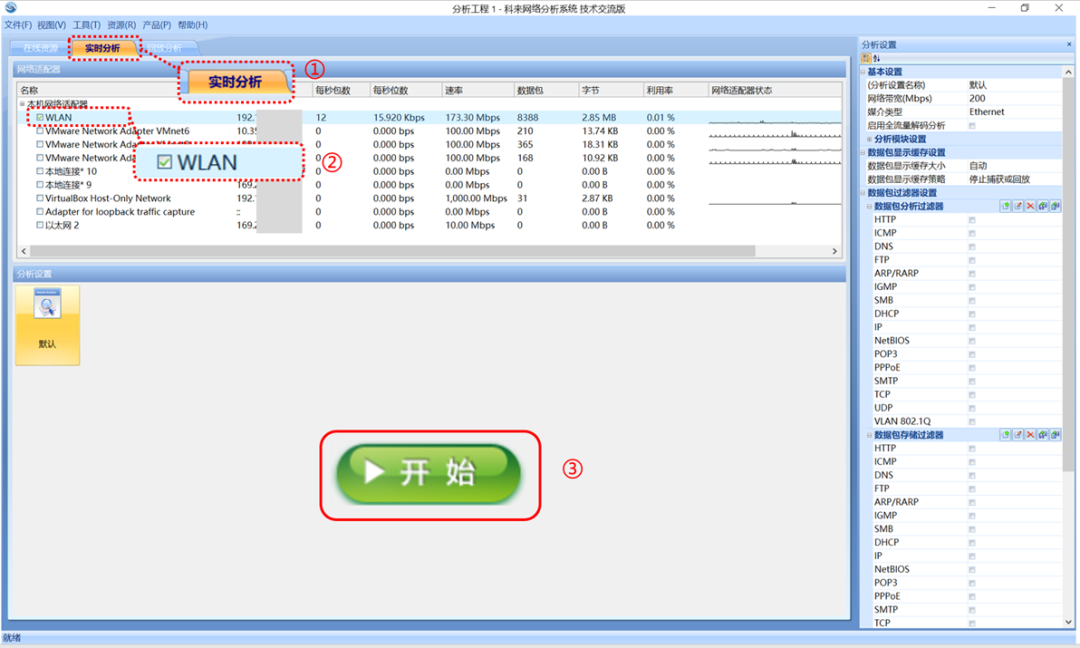Check VirtualBox Host-Only Network checkbox
Screen dimensions: 1080x648
pos(40,198)
